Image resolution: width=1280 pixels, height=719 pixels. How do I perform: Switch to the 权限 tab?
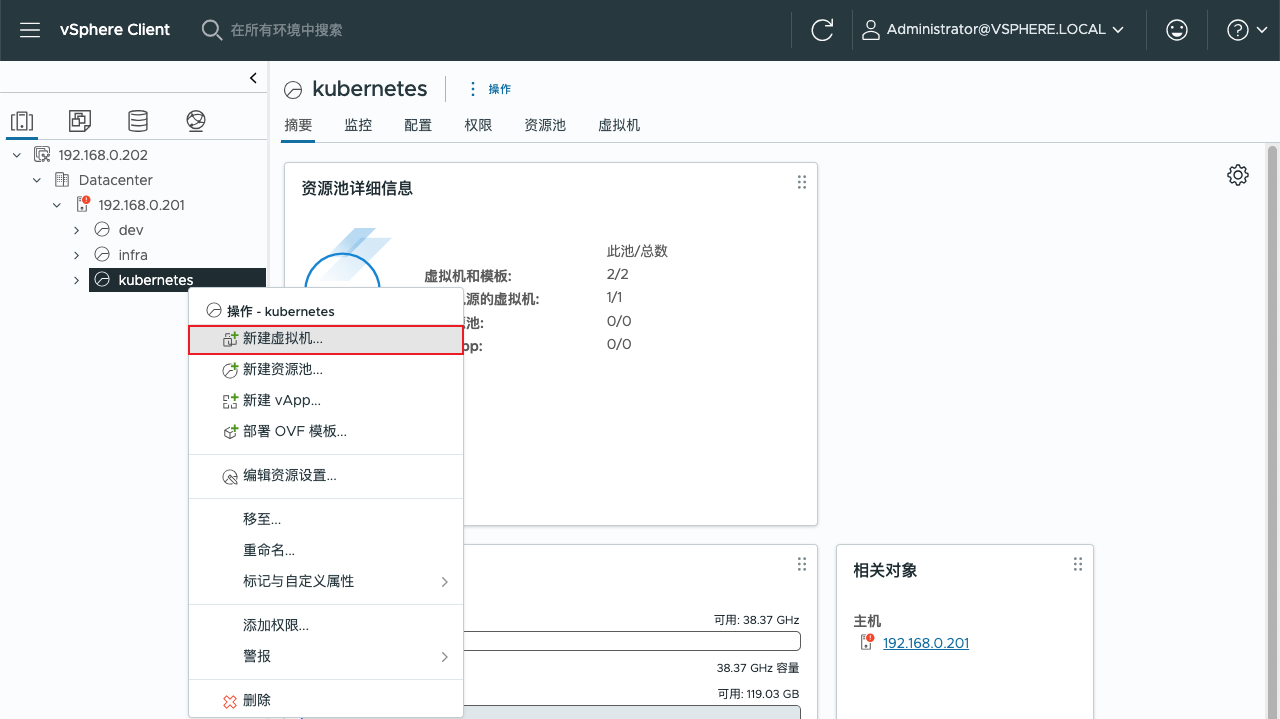point(478,125)
